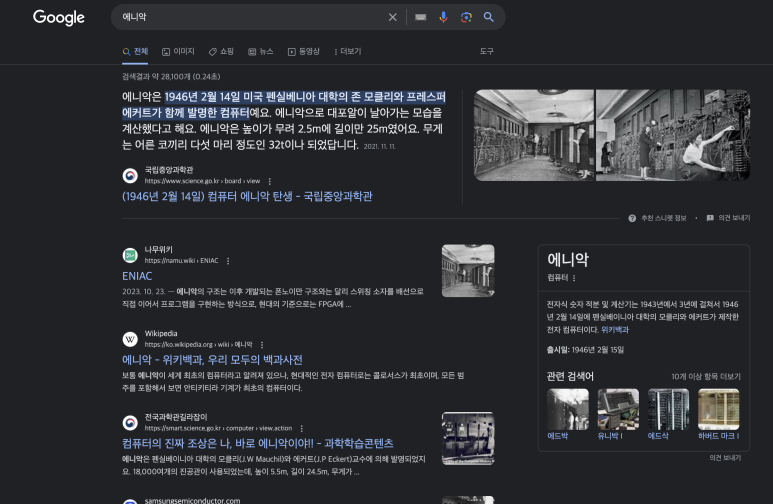Open options menu next to namu.wiki URL
The height and width of the screenshot is (504, 773).
pyautogui.click(x=228, y=261)
